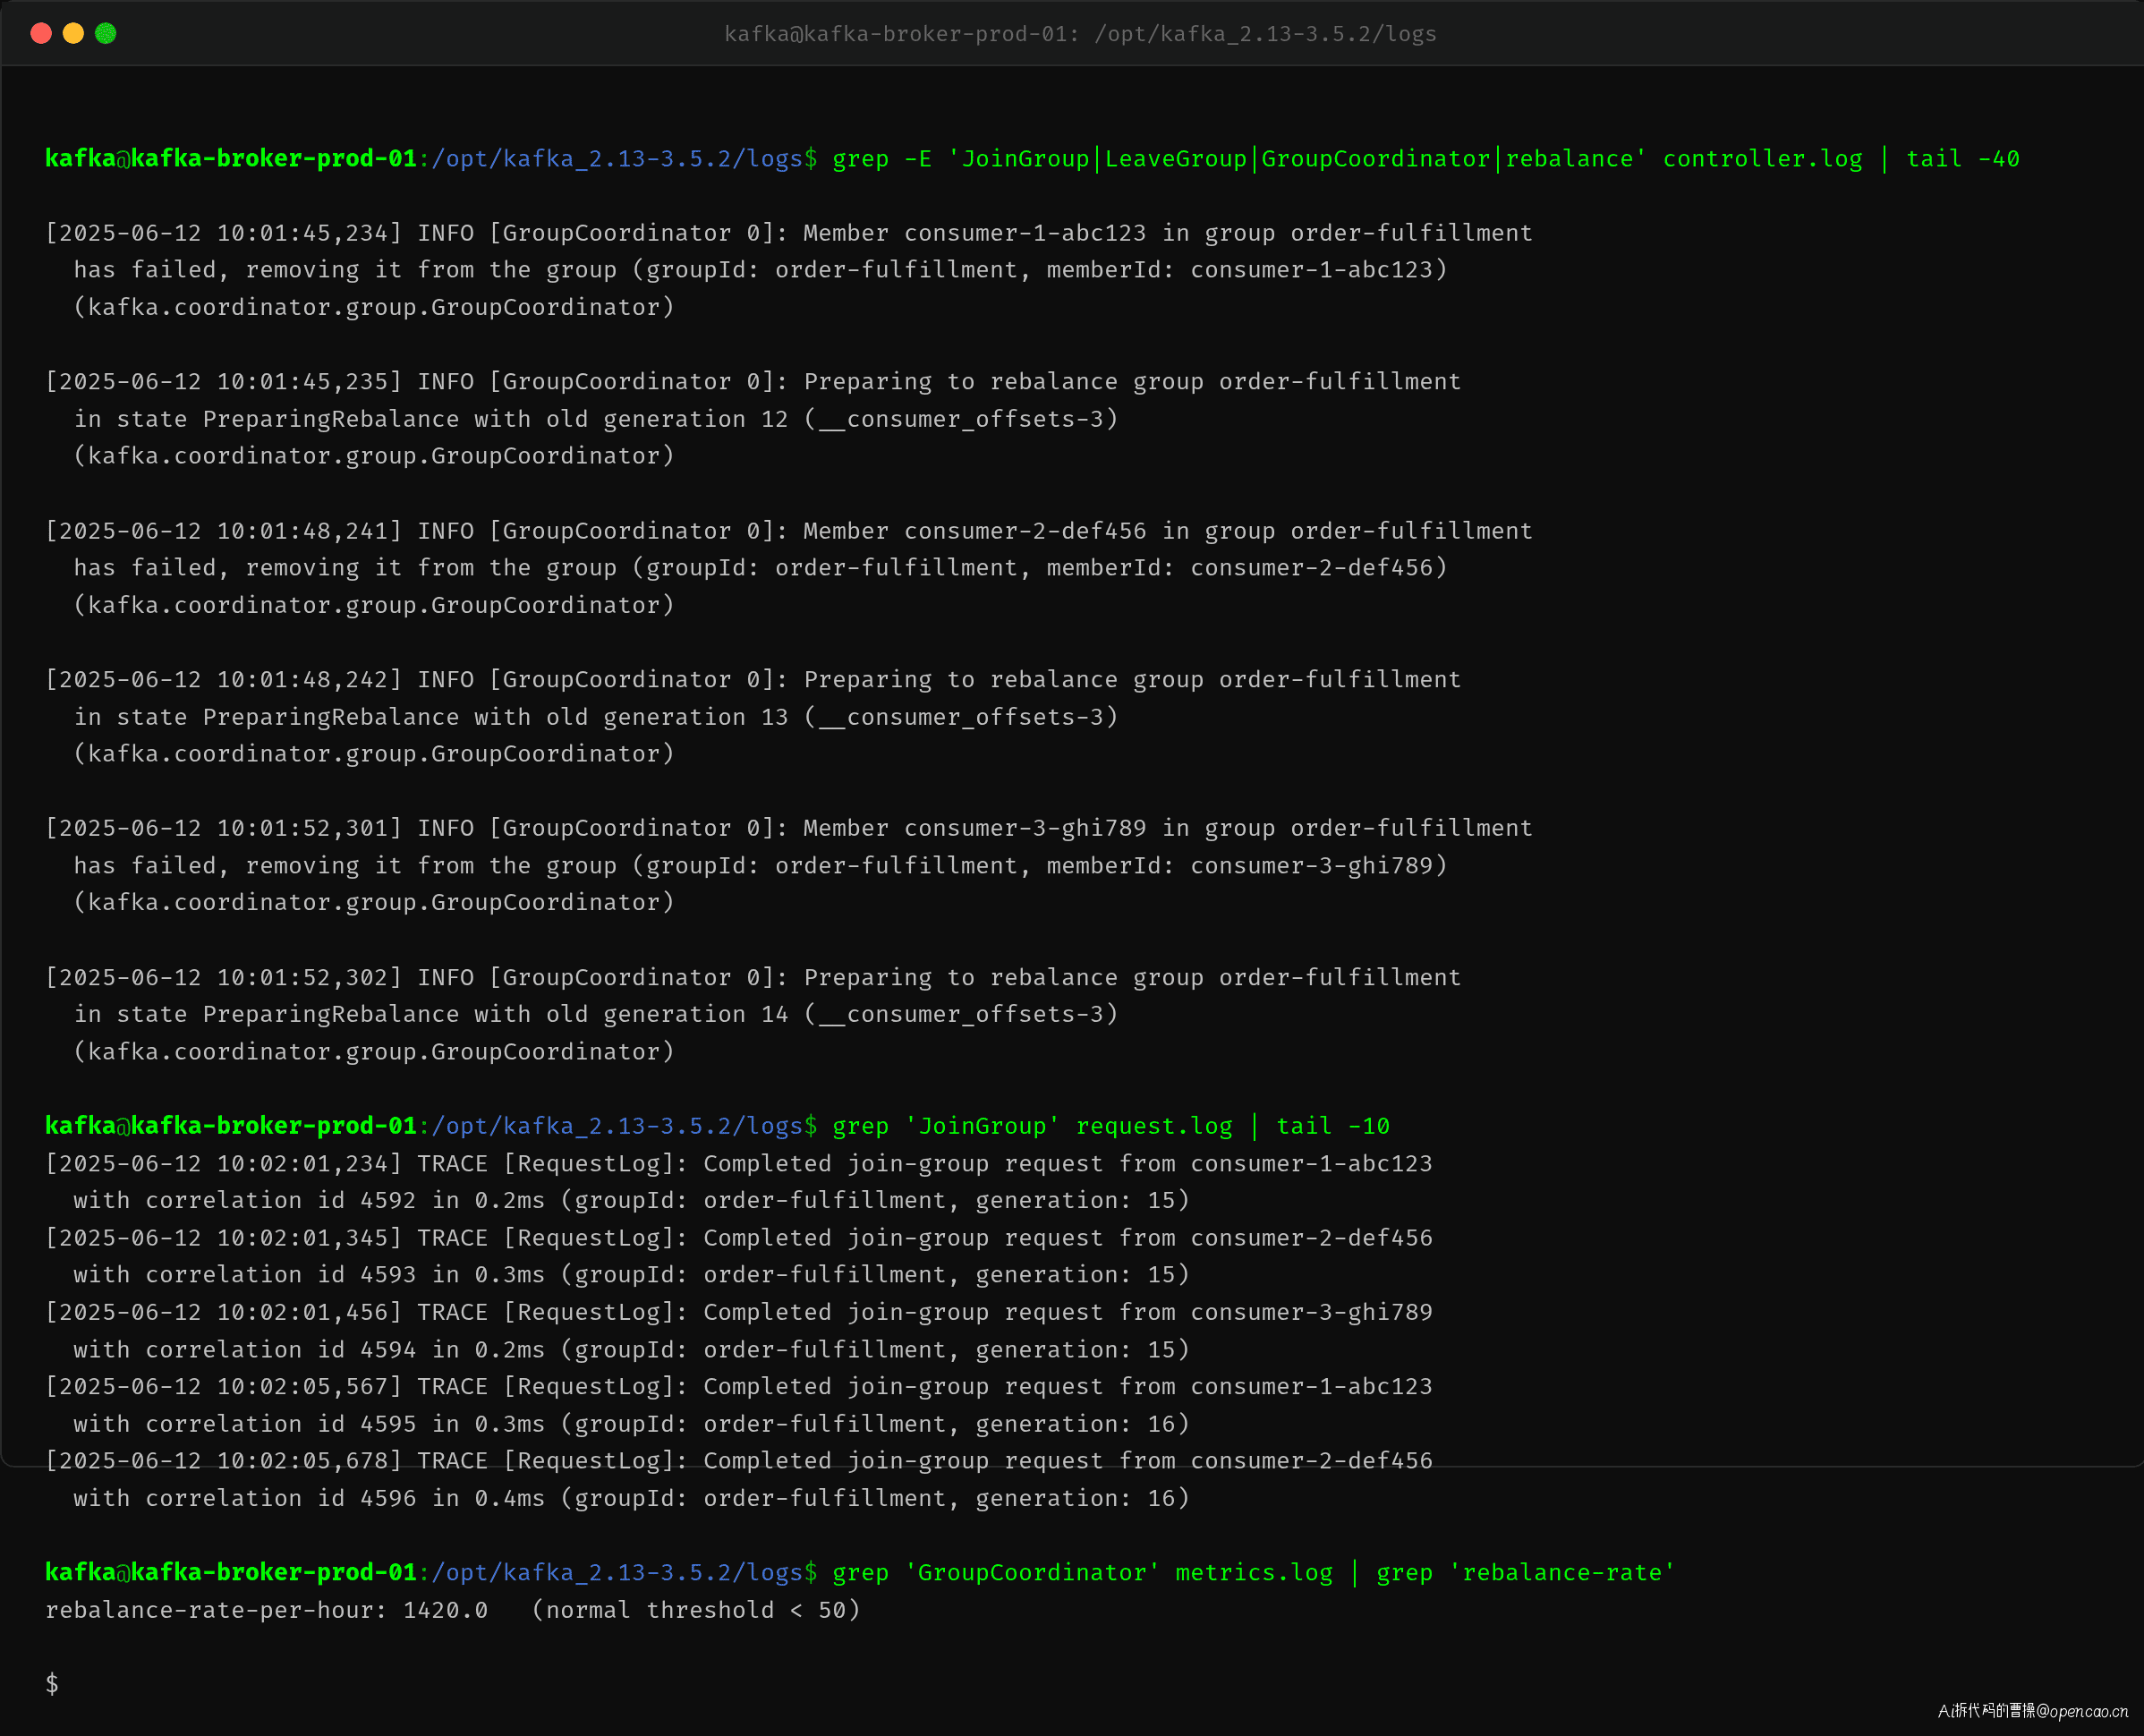Click the red close window button
Screen dimensions: 2144x1736
pyautogui.click(x=41, y=33)
